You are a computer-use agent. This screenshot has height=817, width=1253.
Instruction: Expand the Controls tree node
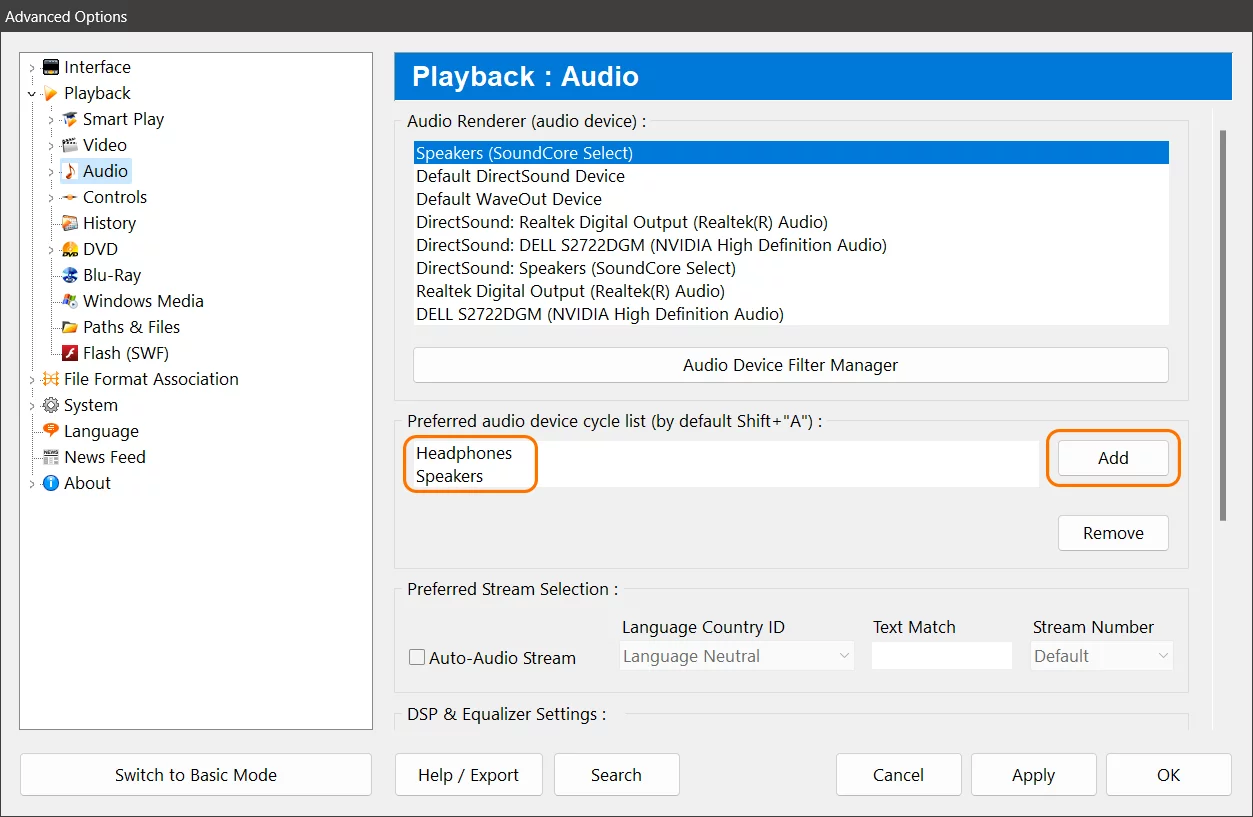[51, 198]
